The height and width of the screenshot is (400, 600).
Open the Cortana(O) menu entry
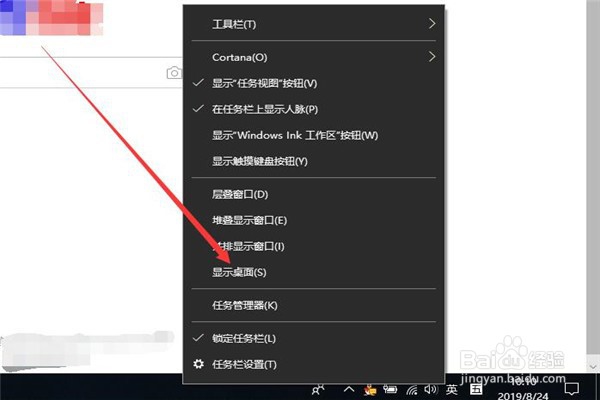tap(313, 57)
